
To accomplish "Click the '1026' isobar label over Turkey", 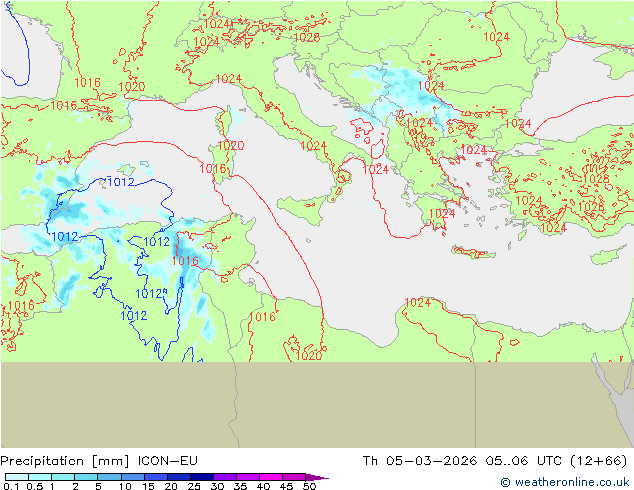I will click(591, 207).
